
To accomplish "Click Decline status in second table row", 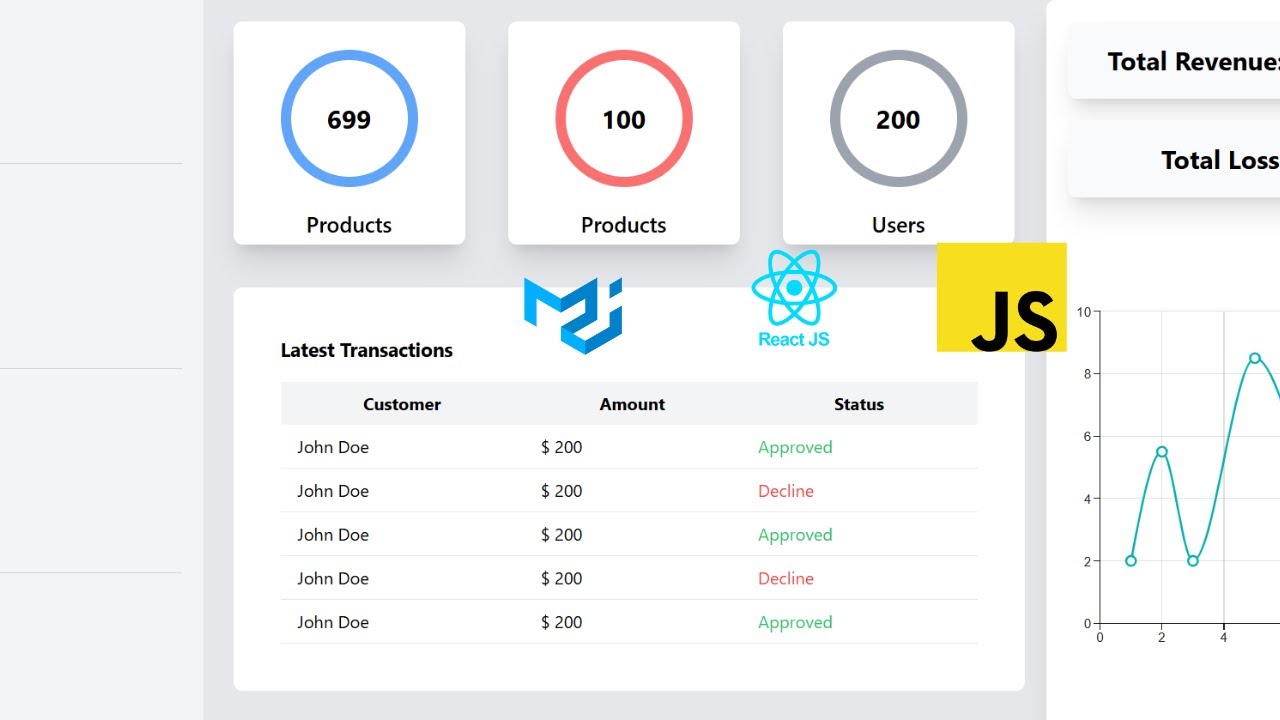I will tap(786, 491).
